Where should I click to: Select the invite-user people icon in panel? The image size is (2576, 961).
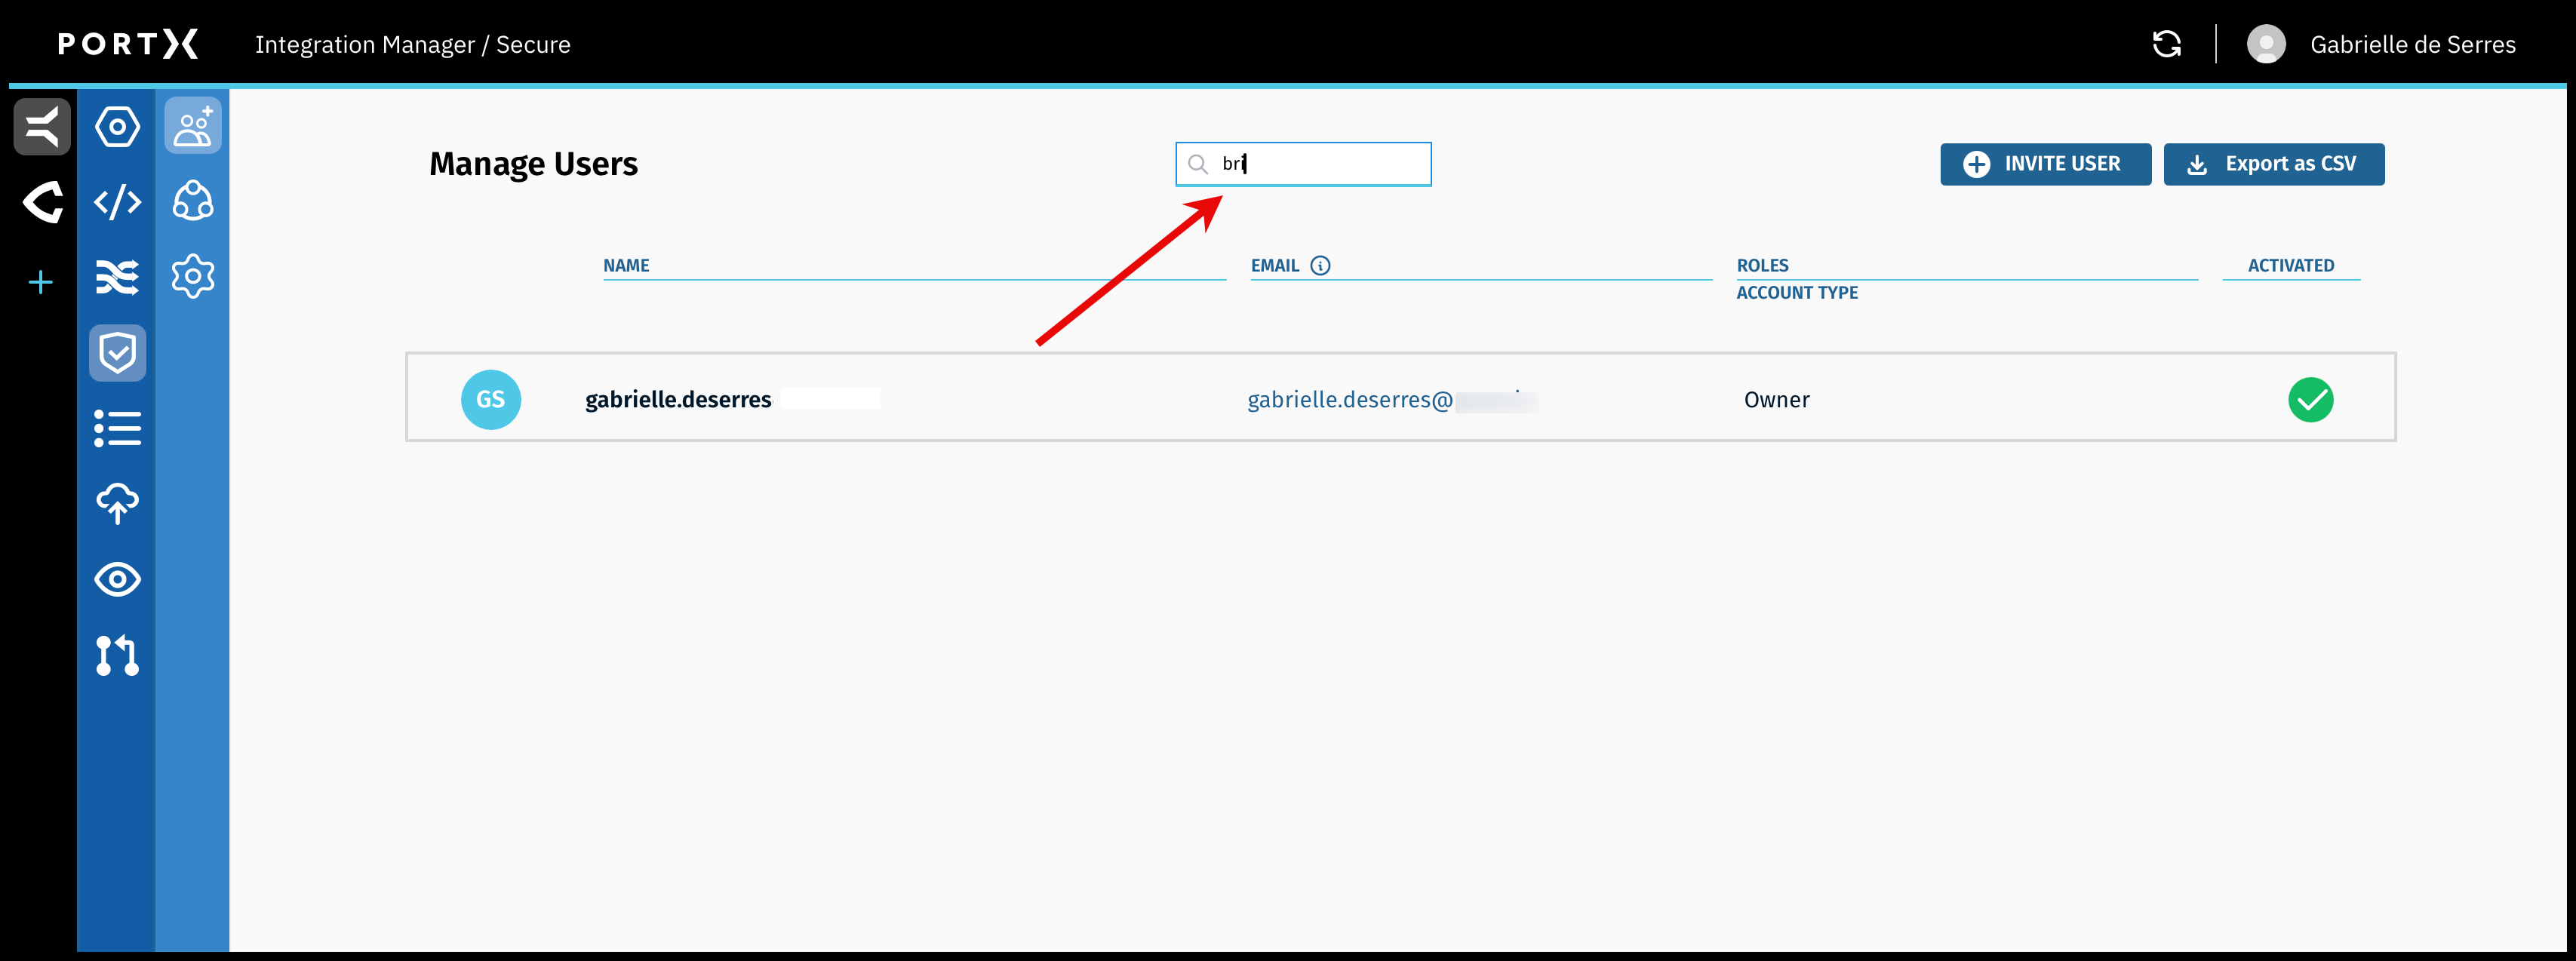(x=192, y=124)
